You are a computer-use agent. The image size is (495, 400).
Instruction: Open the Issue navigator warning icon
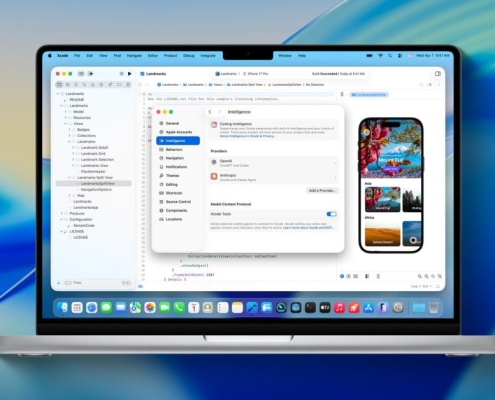(93, 85)
